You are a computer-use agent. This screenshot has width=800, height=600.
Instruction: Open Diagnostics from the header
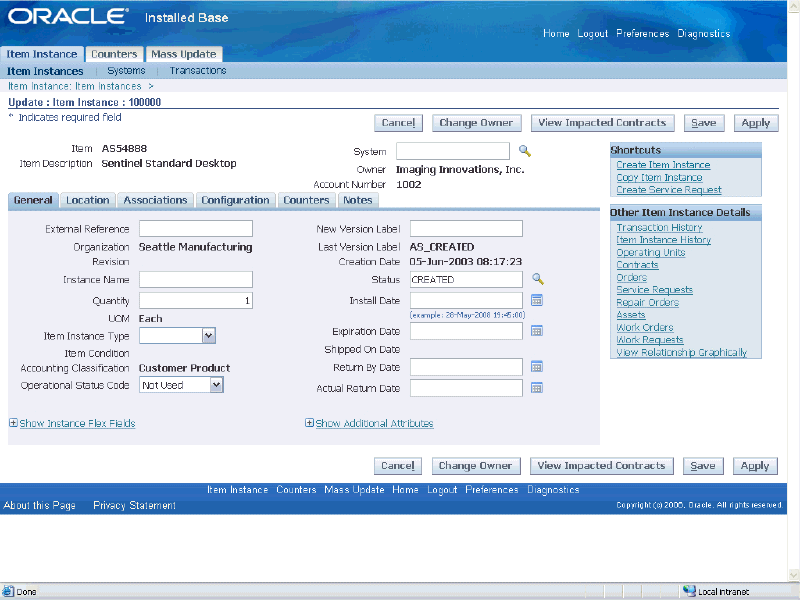click(704, 34)
